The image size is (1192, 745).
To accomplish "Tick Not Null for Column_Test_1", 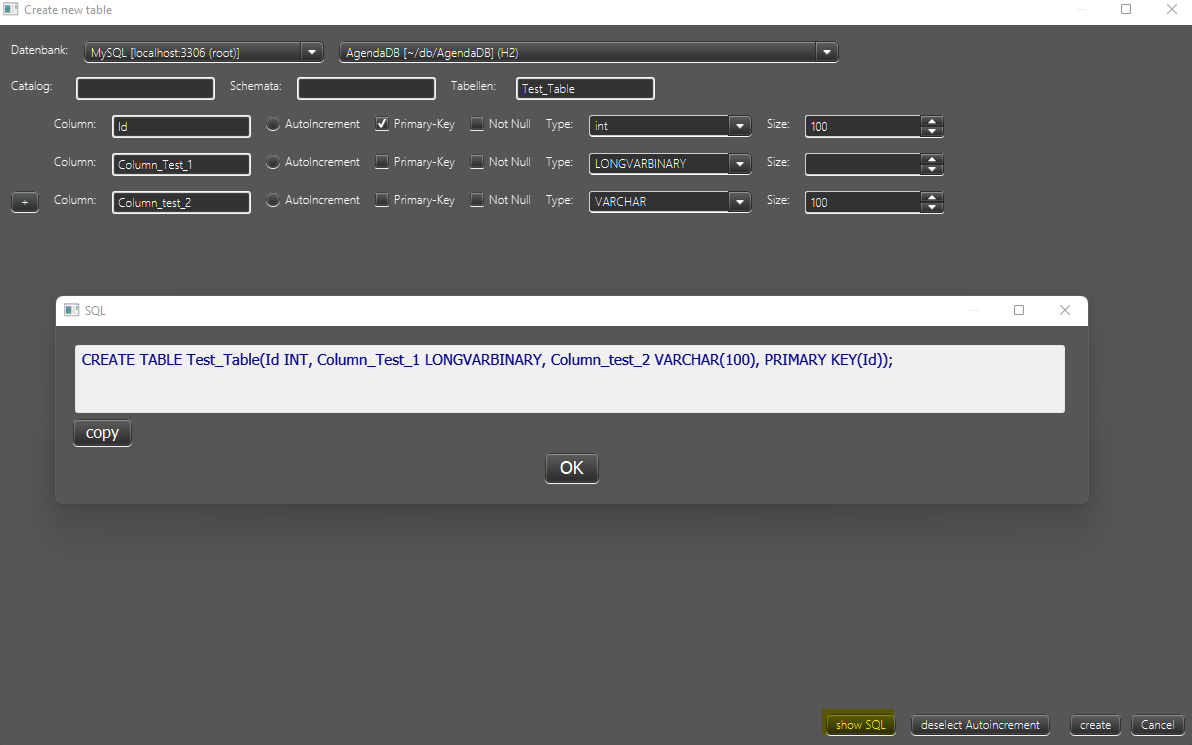I will (x=477, y=162).
